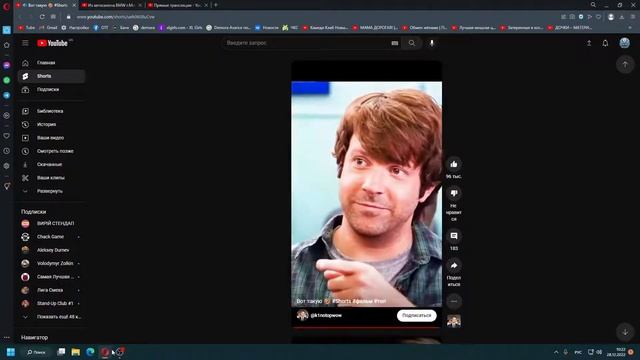Open the Gmail bookmark in bookmarks bar

(x=49, y=28)
